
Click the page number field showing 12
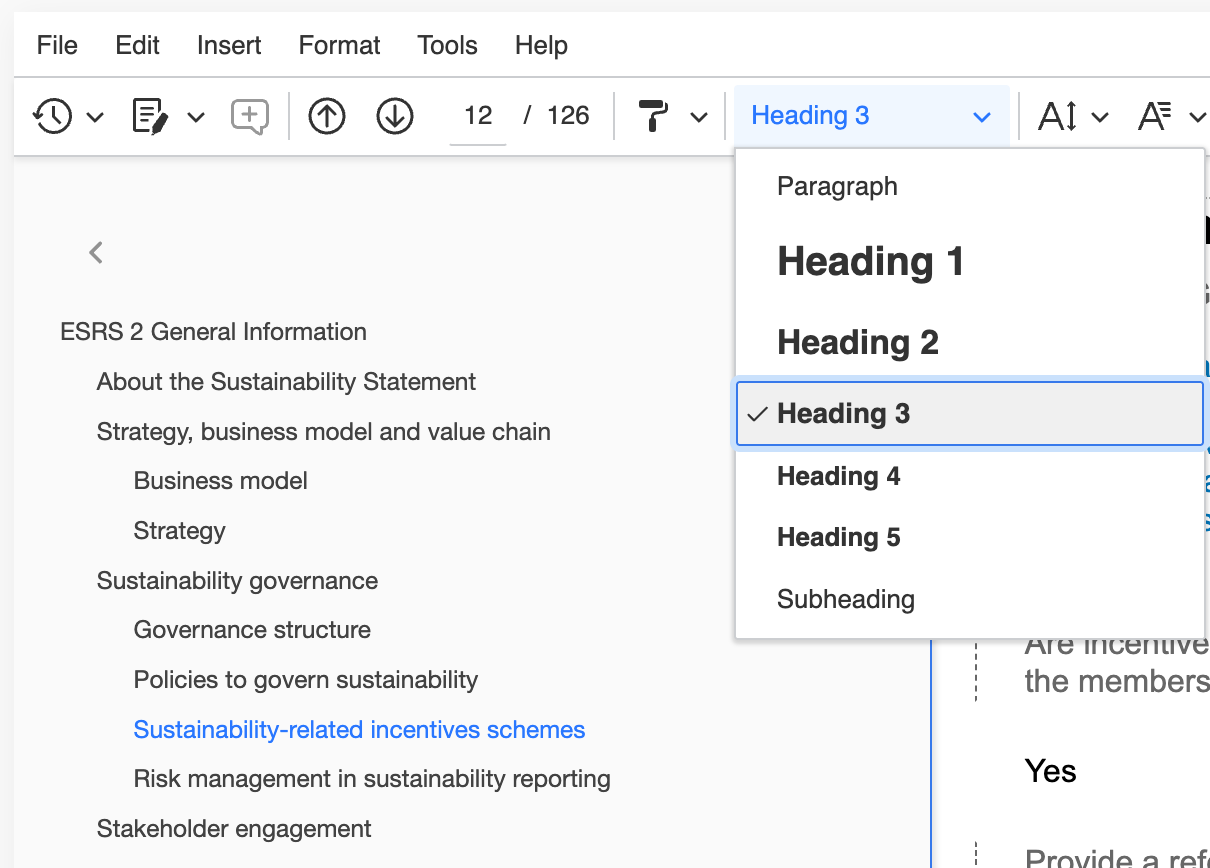478,116
